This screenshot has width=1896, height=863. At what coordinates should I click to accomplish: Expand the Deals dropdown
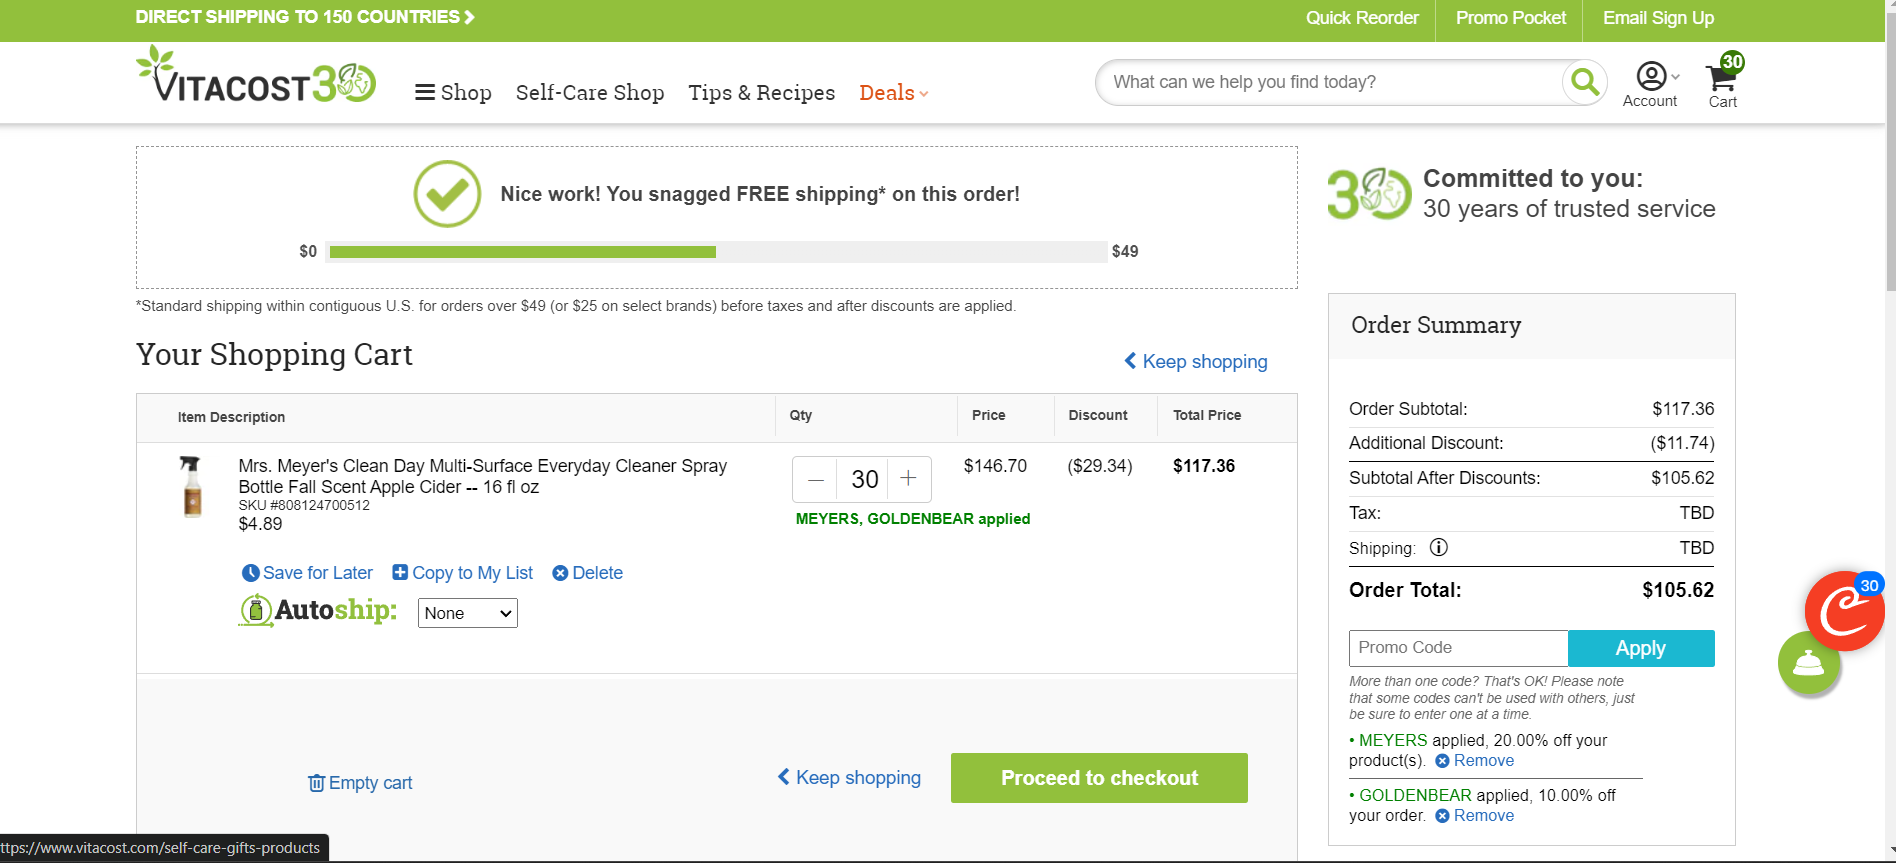point(894,93)
